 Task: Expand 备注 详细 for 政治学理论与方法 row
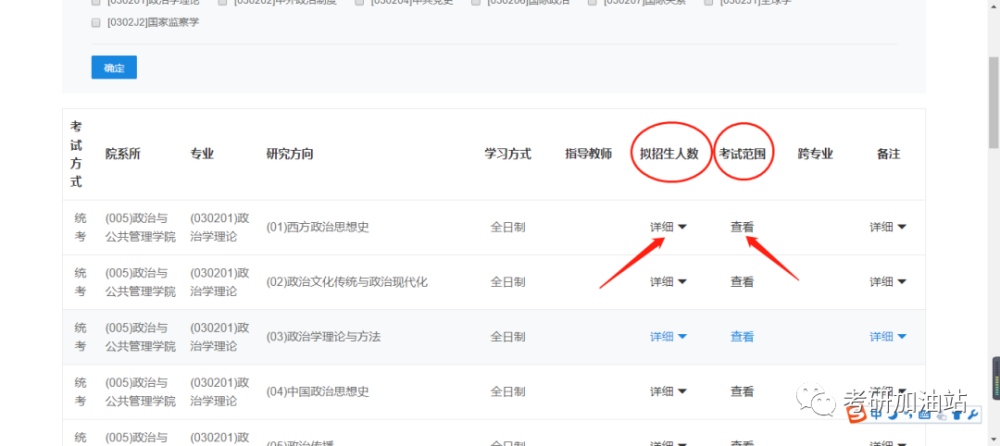[x=888, y=337]
